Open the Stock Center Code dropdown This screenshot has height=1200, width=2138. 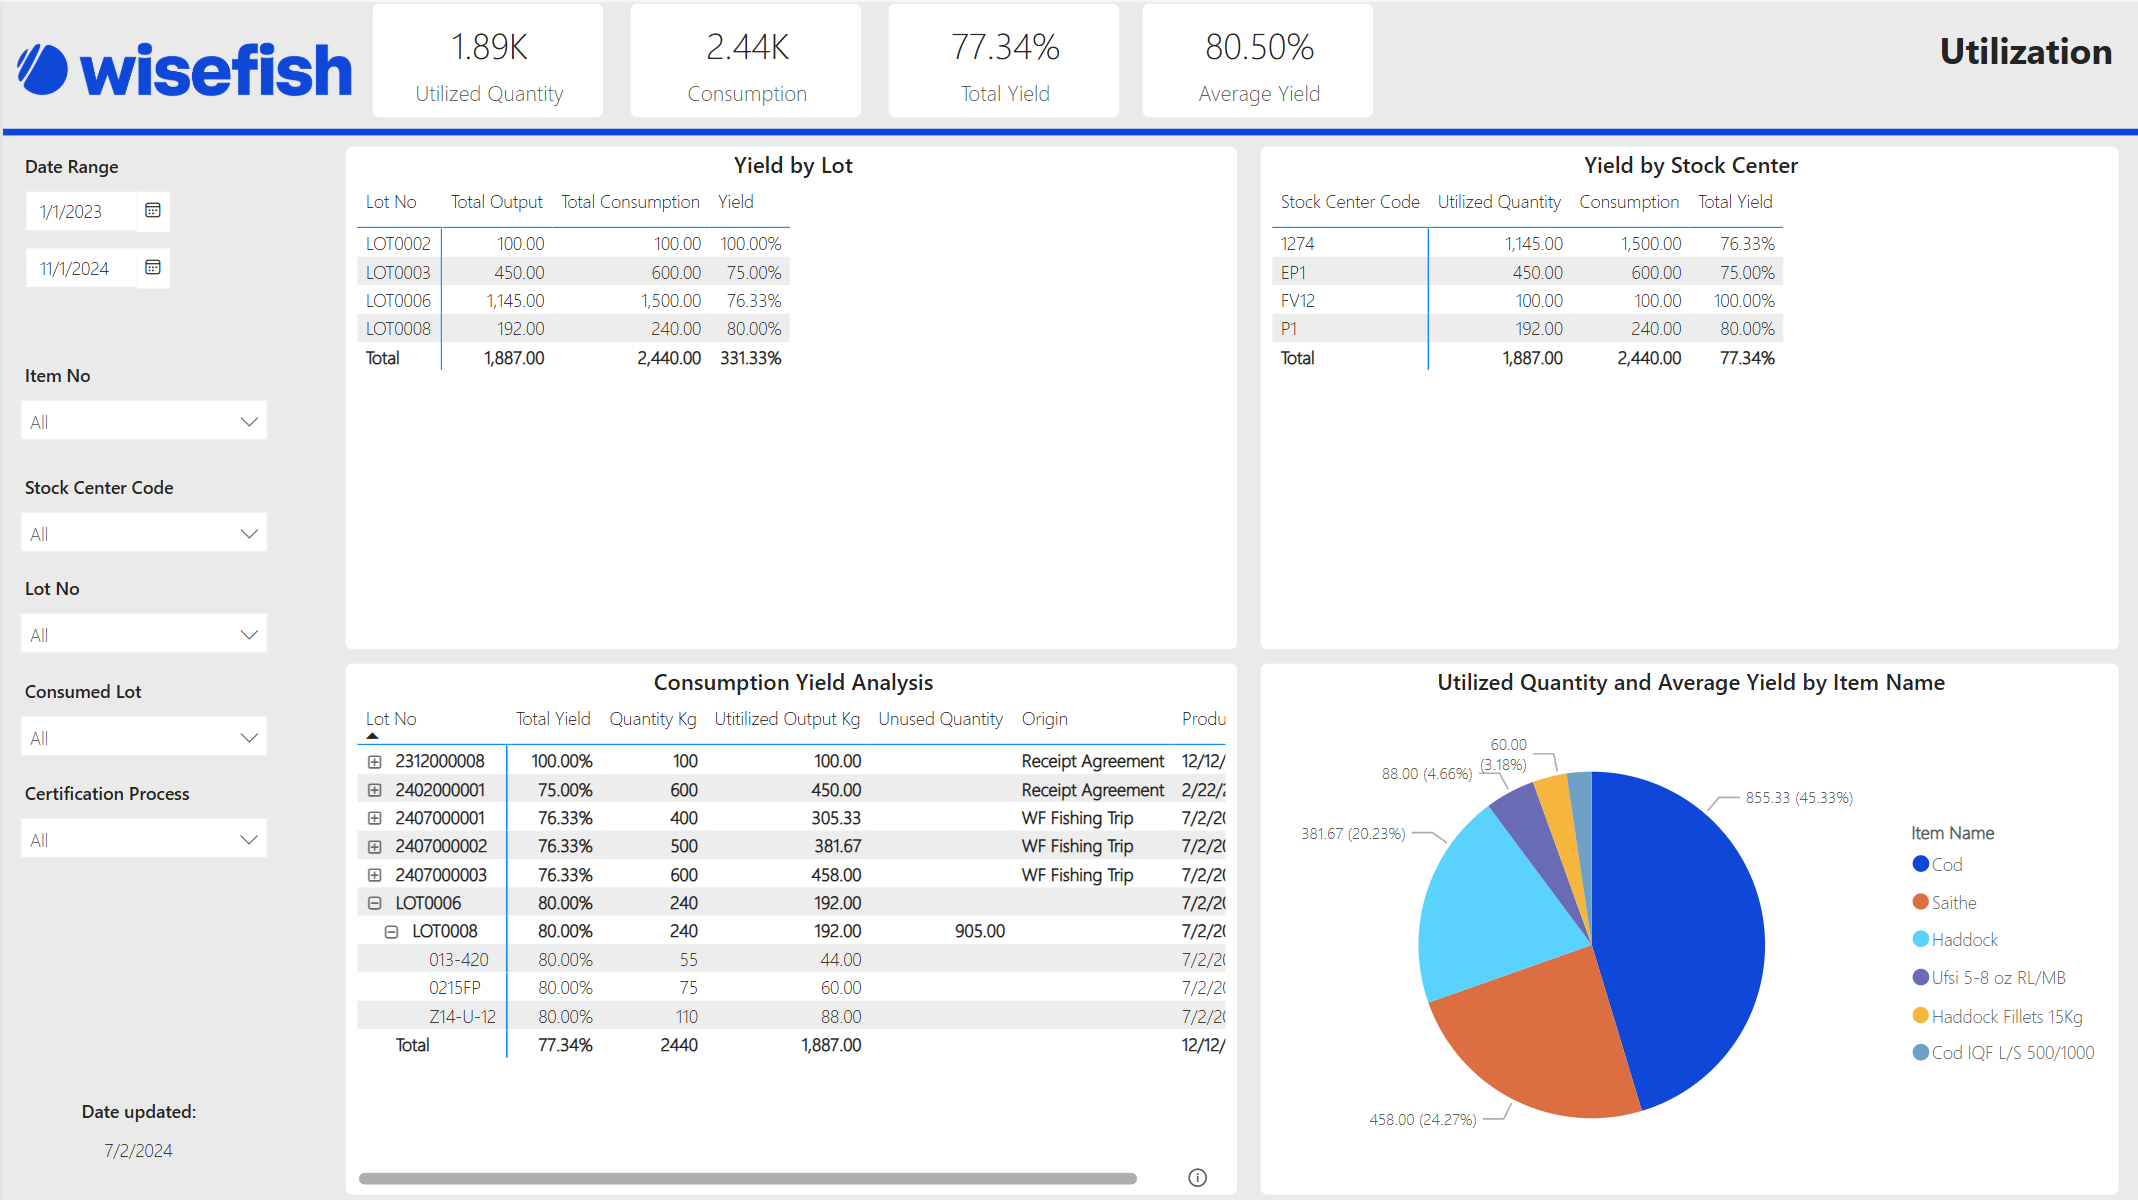(x=144, y=534)
